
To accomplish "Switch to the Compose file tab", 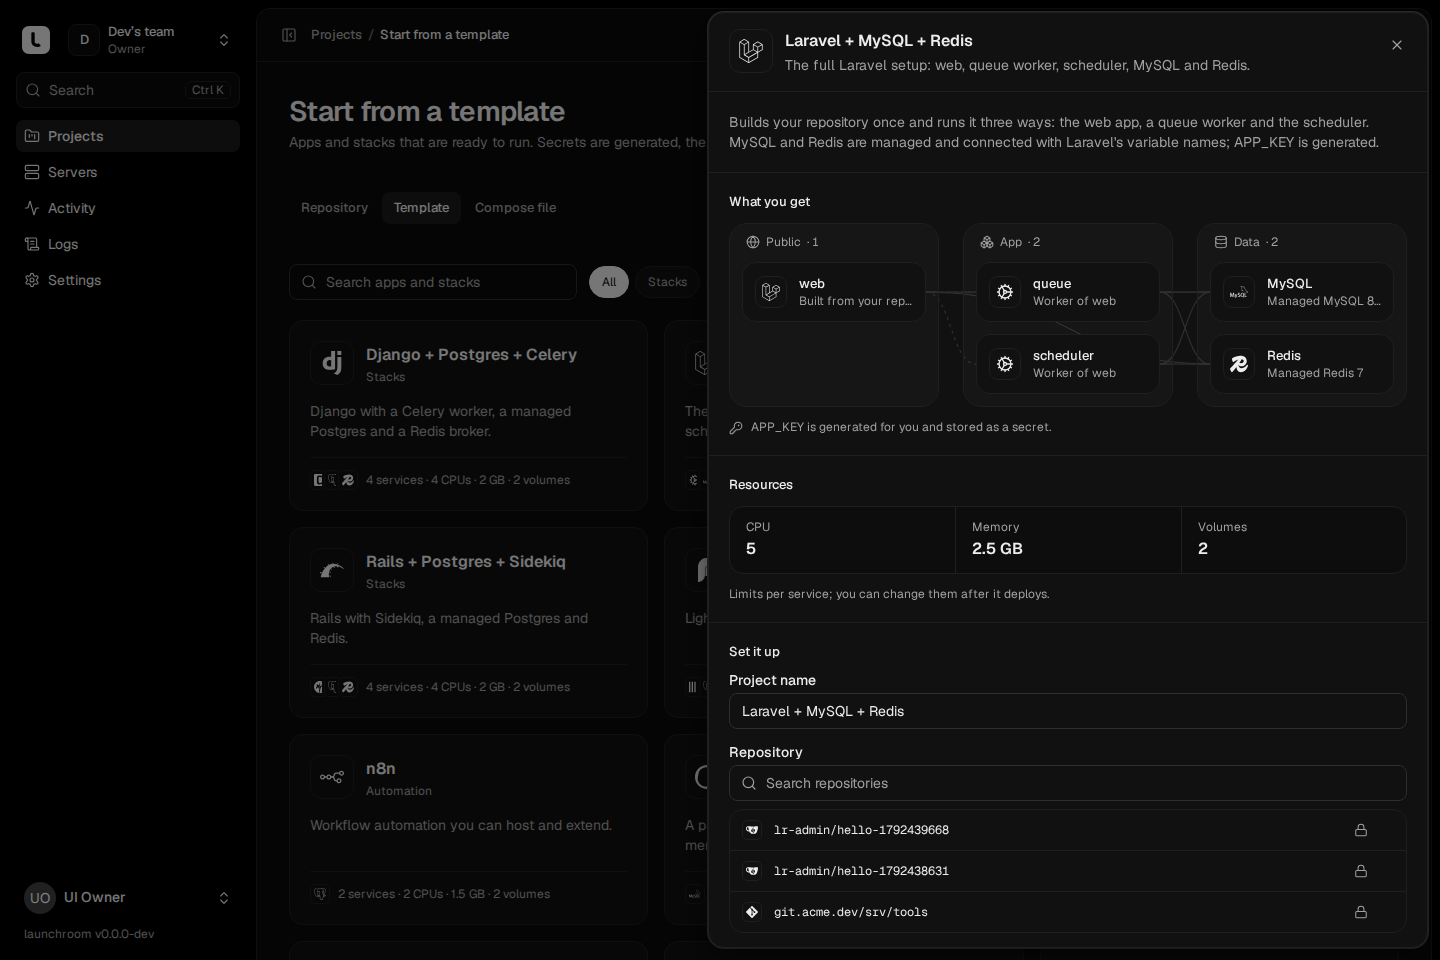I will [x=516, y=208].
